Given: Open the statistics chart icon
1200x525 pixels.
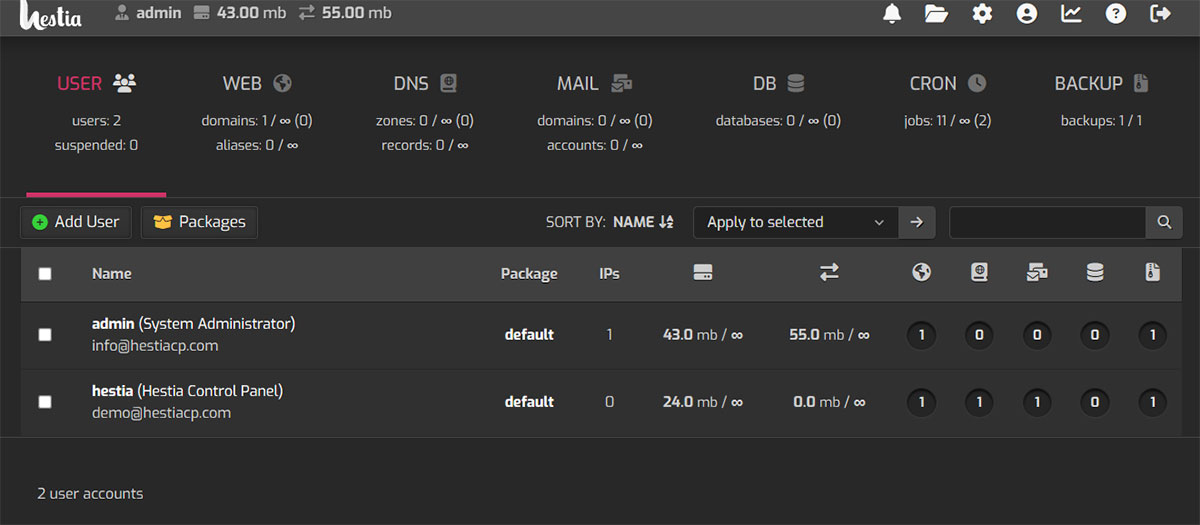Looking at the screenshot, I should pos(1071,14).
